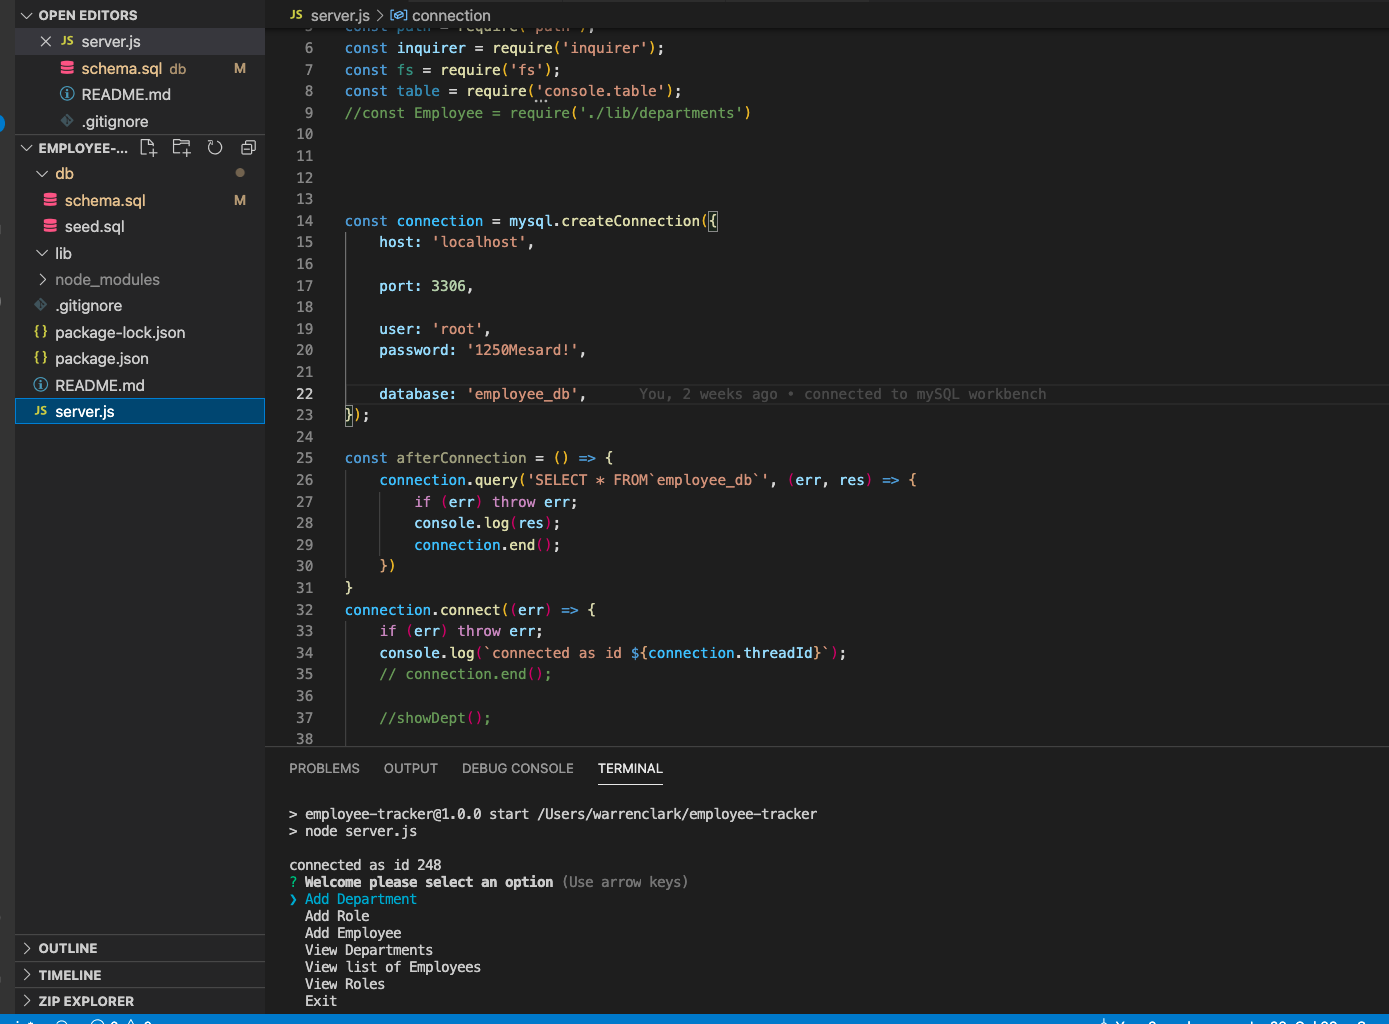The height and width of the screenshot is (1024, 1389).
Task: Click the symbol icon in breadcrumb before connection
Action: pyautogui.click(x=398, y=15)
